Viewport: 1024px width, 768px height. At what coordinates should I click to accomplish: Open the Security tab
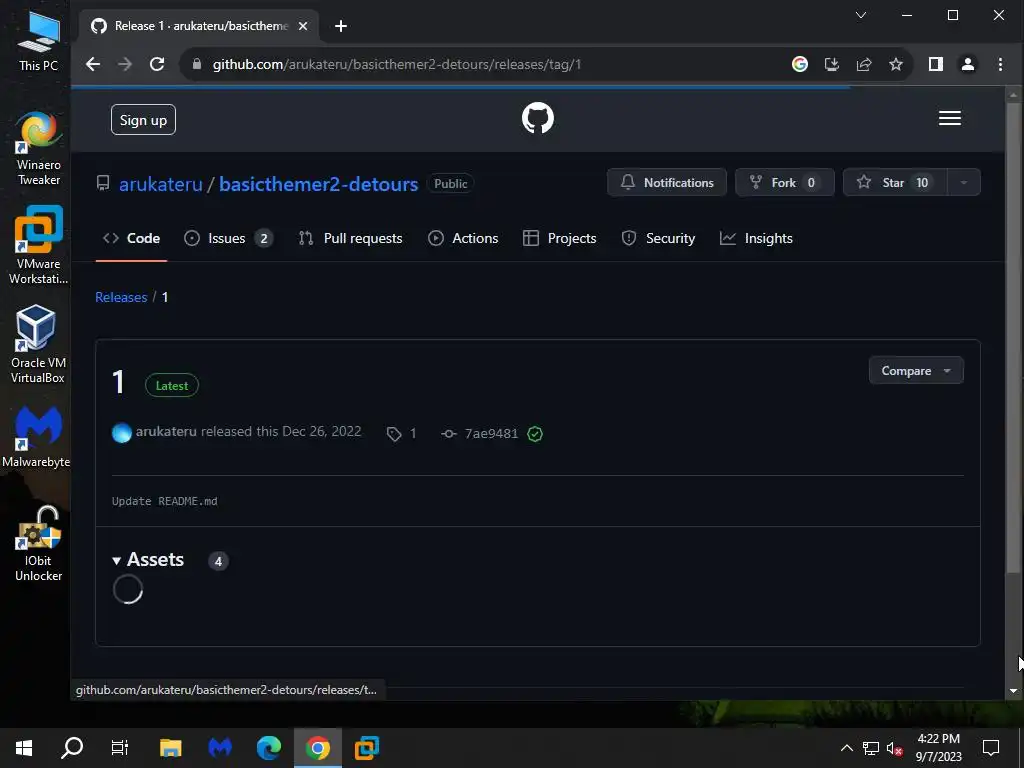(x=658, y=238)
